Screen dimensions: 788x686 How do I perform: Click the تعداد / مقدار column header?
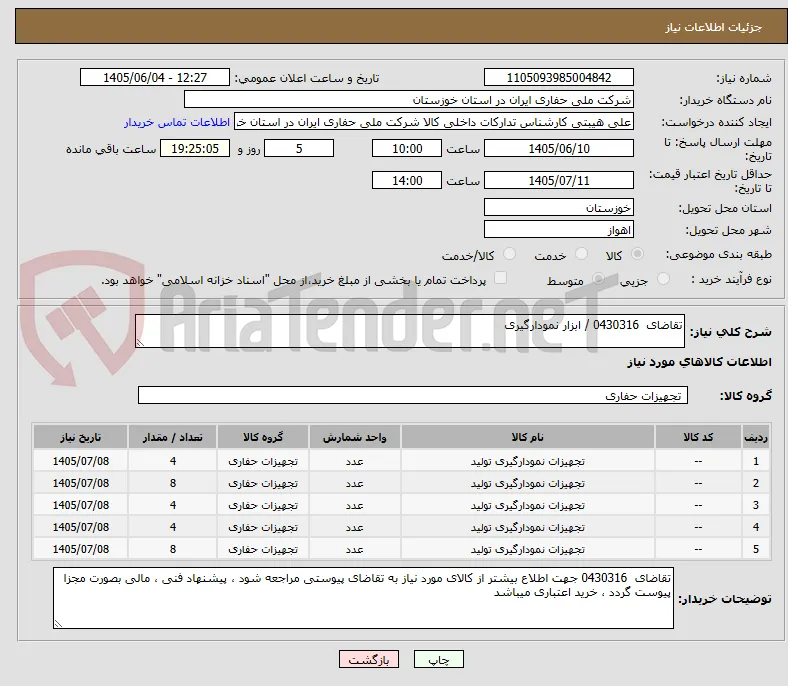(x=172, y=437)
